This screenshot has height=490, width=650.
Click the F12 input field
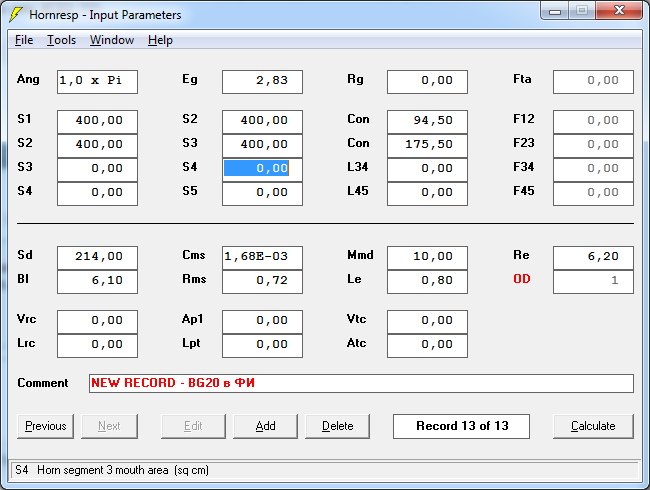tap(593, 122)
